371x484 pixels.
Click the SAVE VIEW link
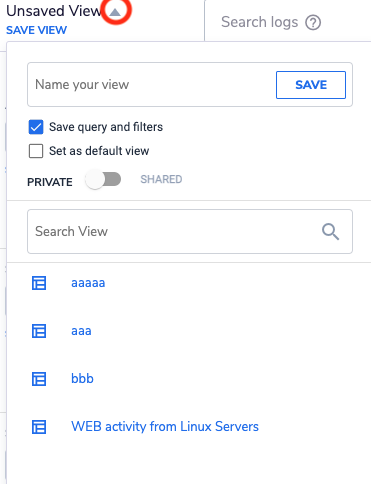[36, 30]
